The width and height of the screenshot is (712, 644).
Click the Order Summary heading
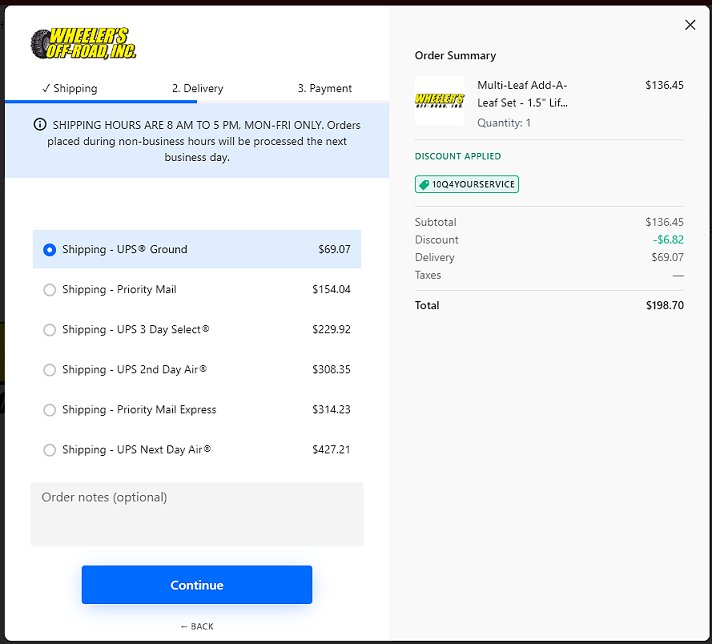pos(455,55)
